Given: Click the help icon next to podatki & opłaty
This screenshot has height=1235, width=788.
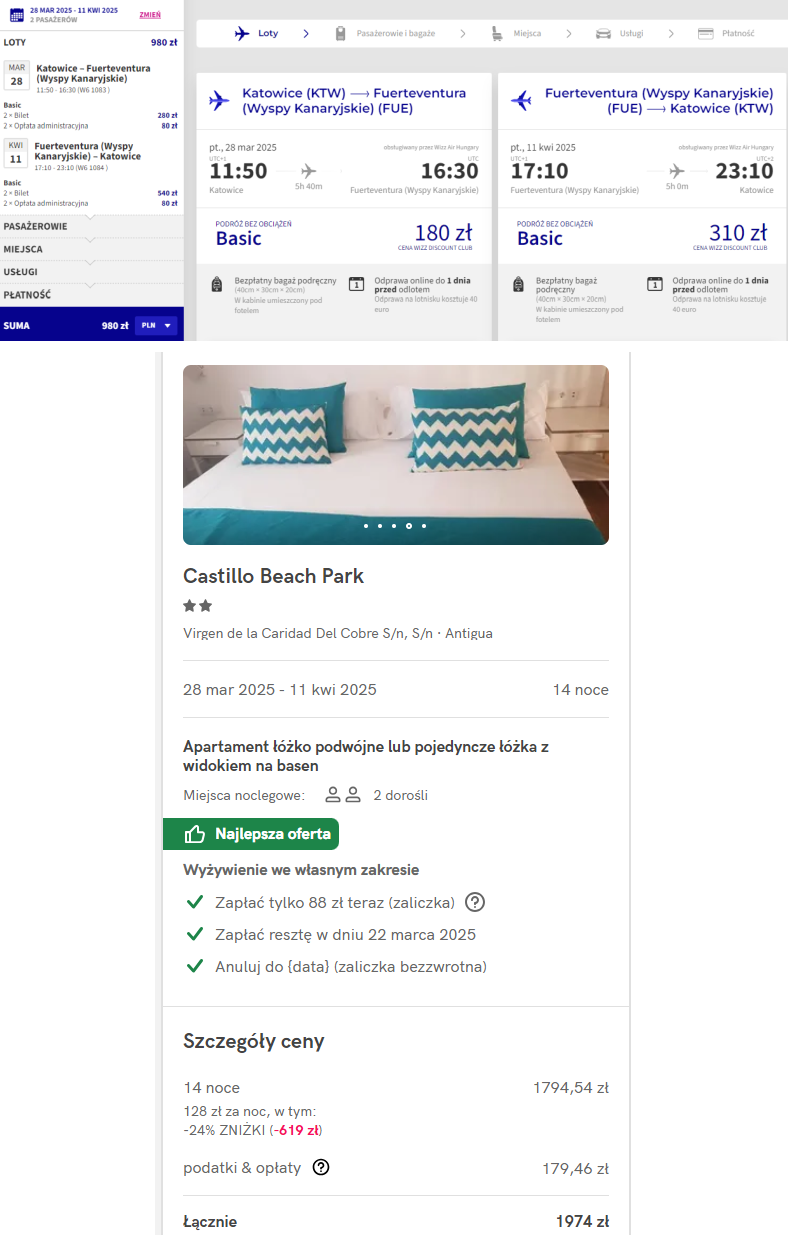Looking at the screenshot, I should [x=321, y=1167].
